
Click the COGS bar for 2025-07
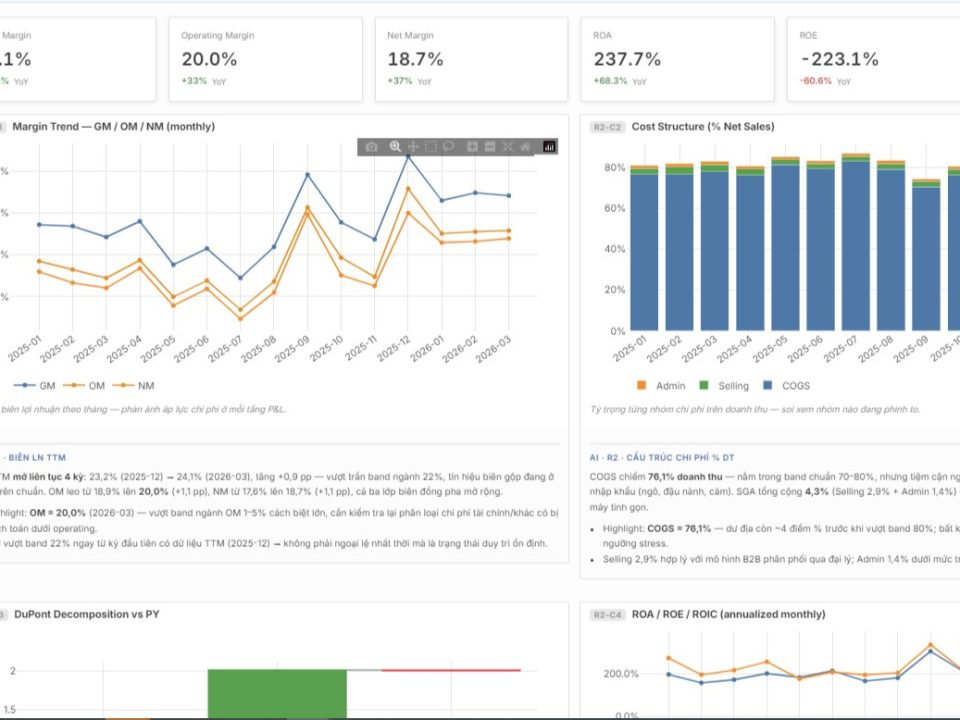click(856, 246)
